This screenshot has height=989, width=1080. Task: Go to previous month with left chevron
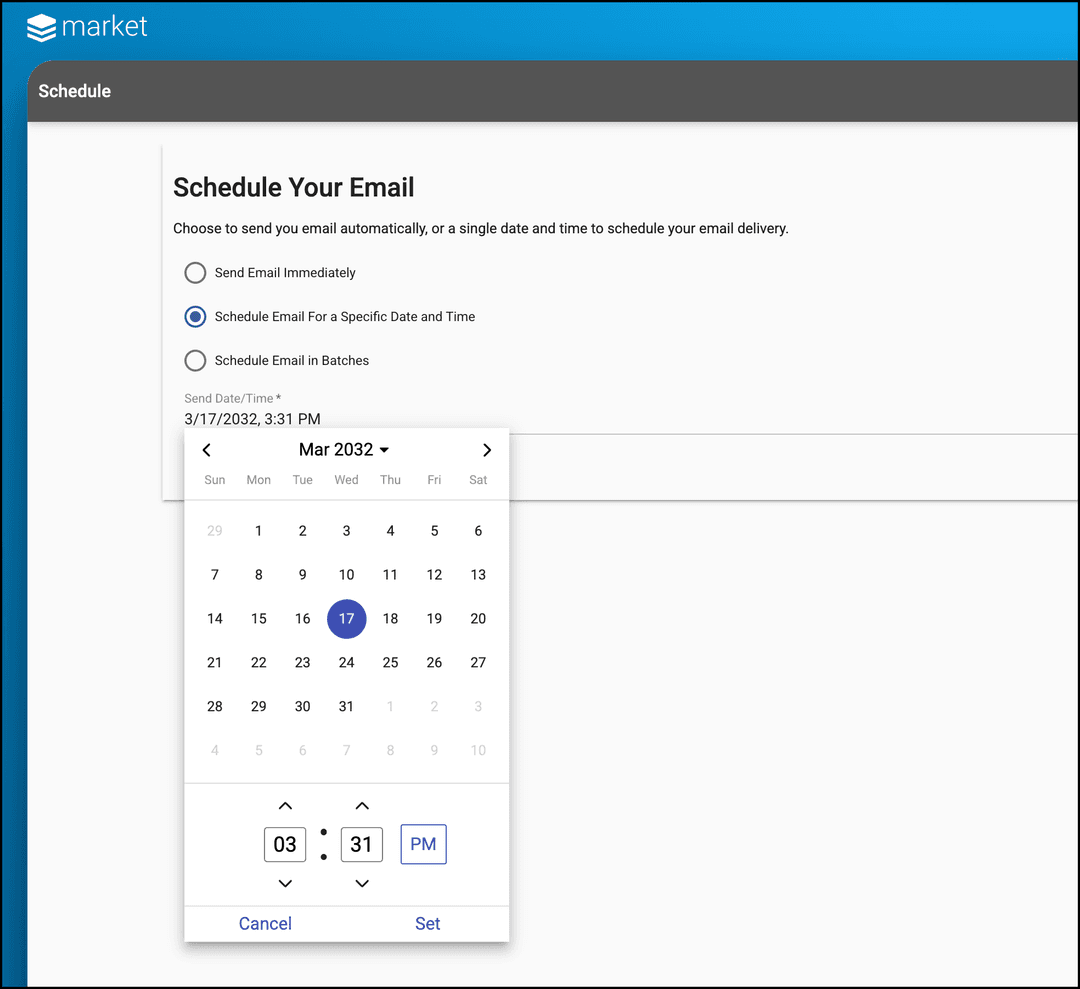207,450
